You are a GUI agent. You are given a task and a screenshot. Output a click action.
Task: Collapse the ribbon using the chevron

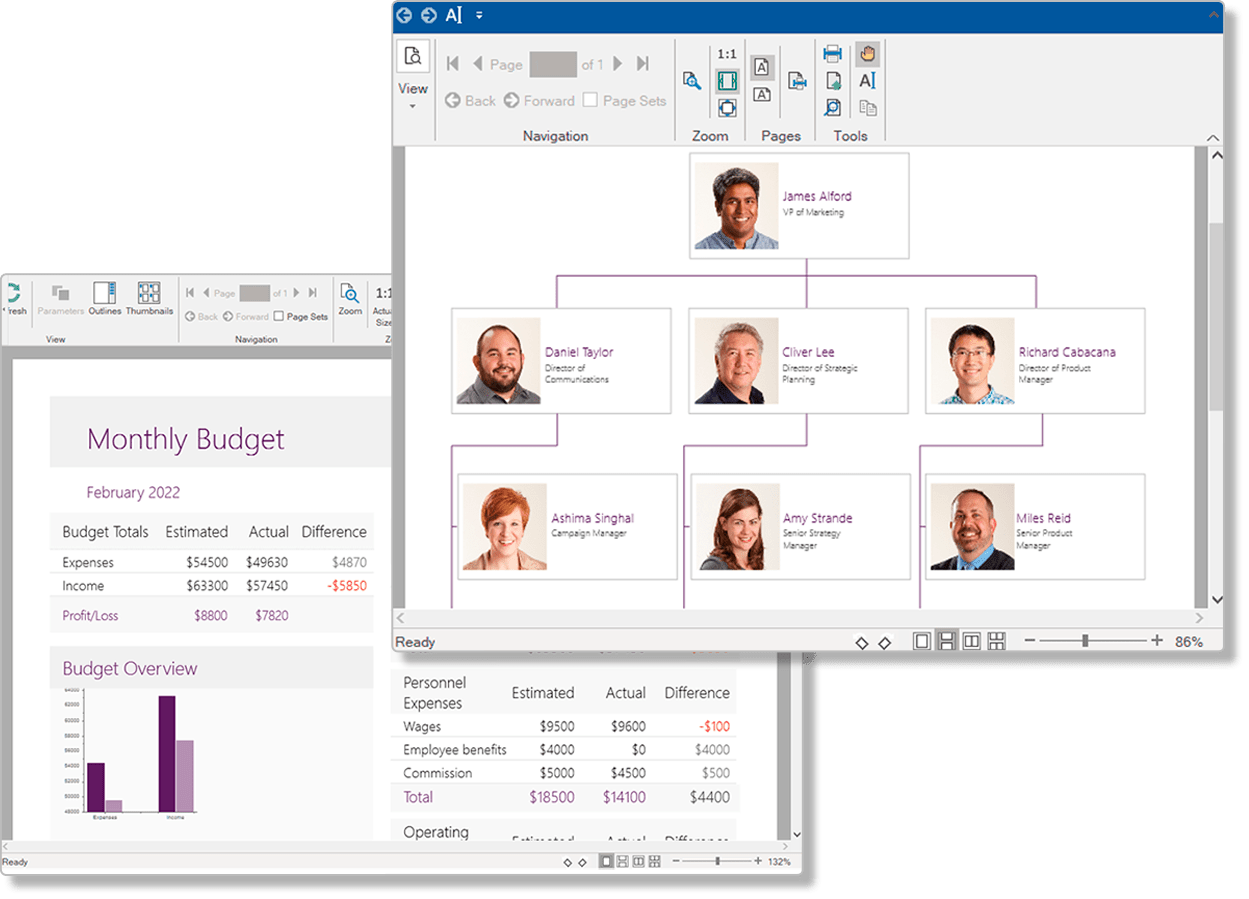[x=1213, y=137]
